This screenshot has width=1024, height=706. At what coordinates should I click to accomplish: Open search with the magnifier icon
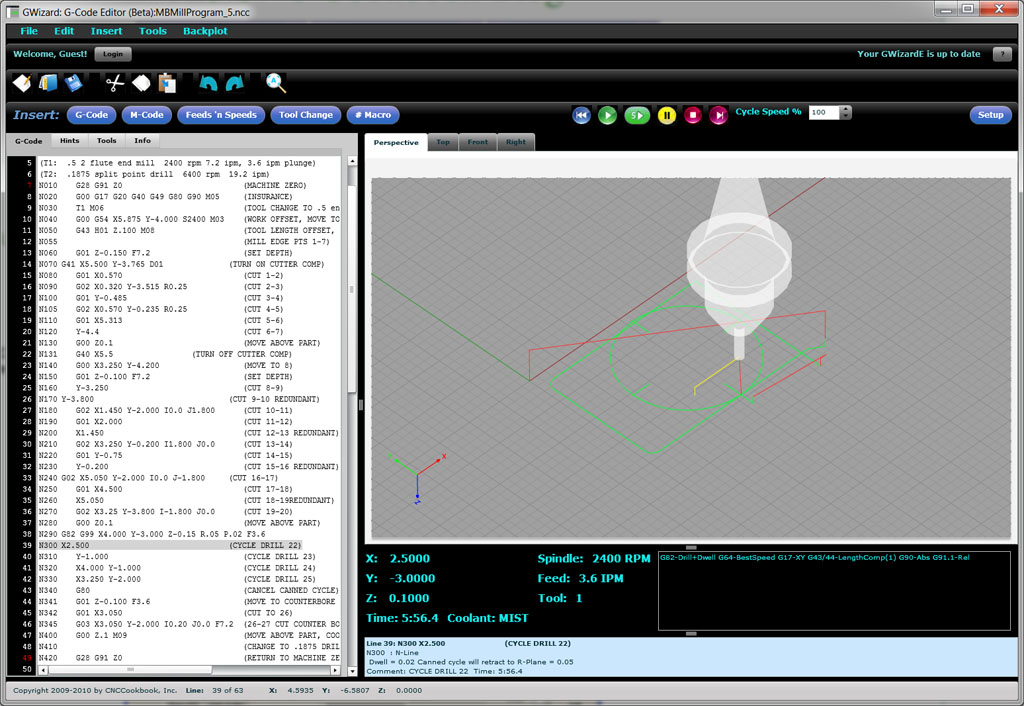tap(275, 83)
